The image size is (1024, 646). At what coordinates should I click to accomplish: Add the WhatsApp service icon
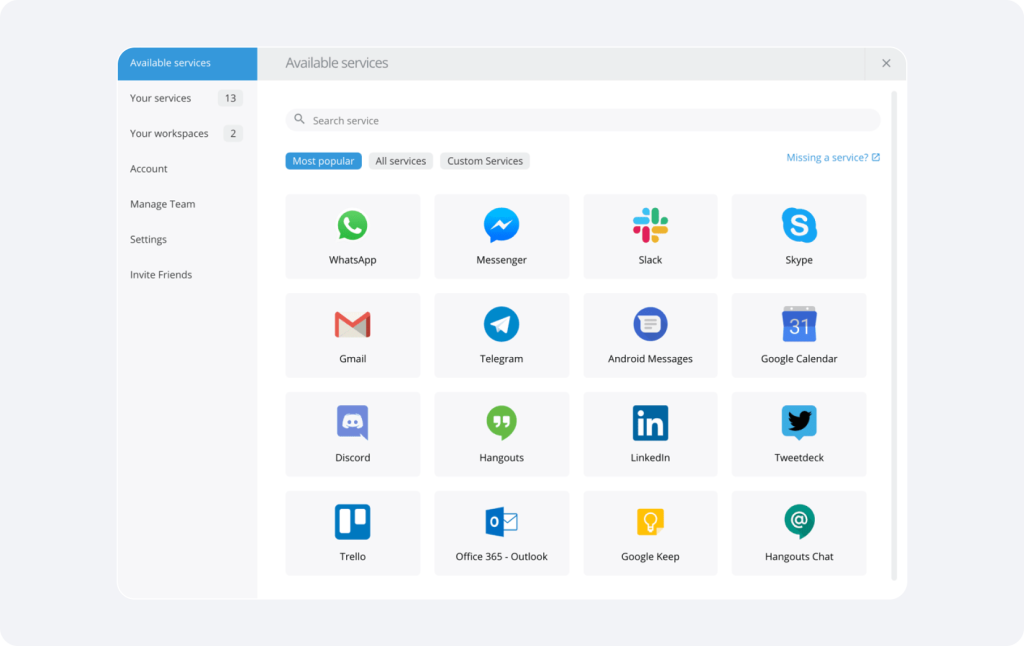tap(353, 225)
